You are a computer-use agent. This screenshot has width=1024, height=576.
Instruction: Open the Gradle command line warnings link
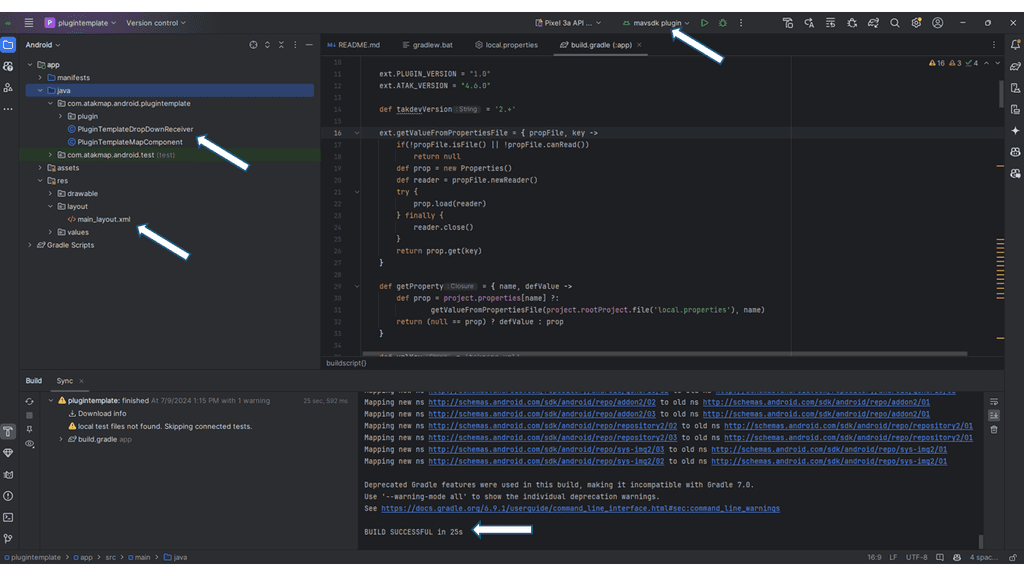pyautogui.click(x=580, y=508)
